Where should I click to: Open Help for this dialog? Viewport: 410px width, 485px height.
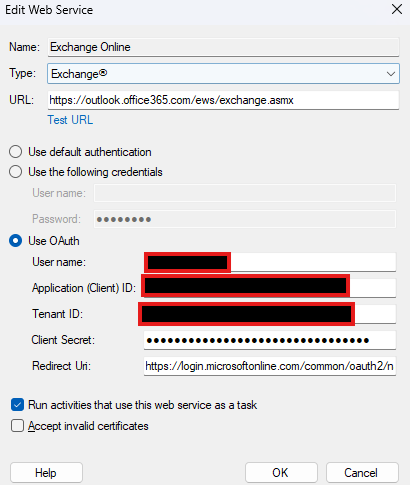pos(46,473)
